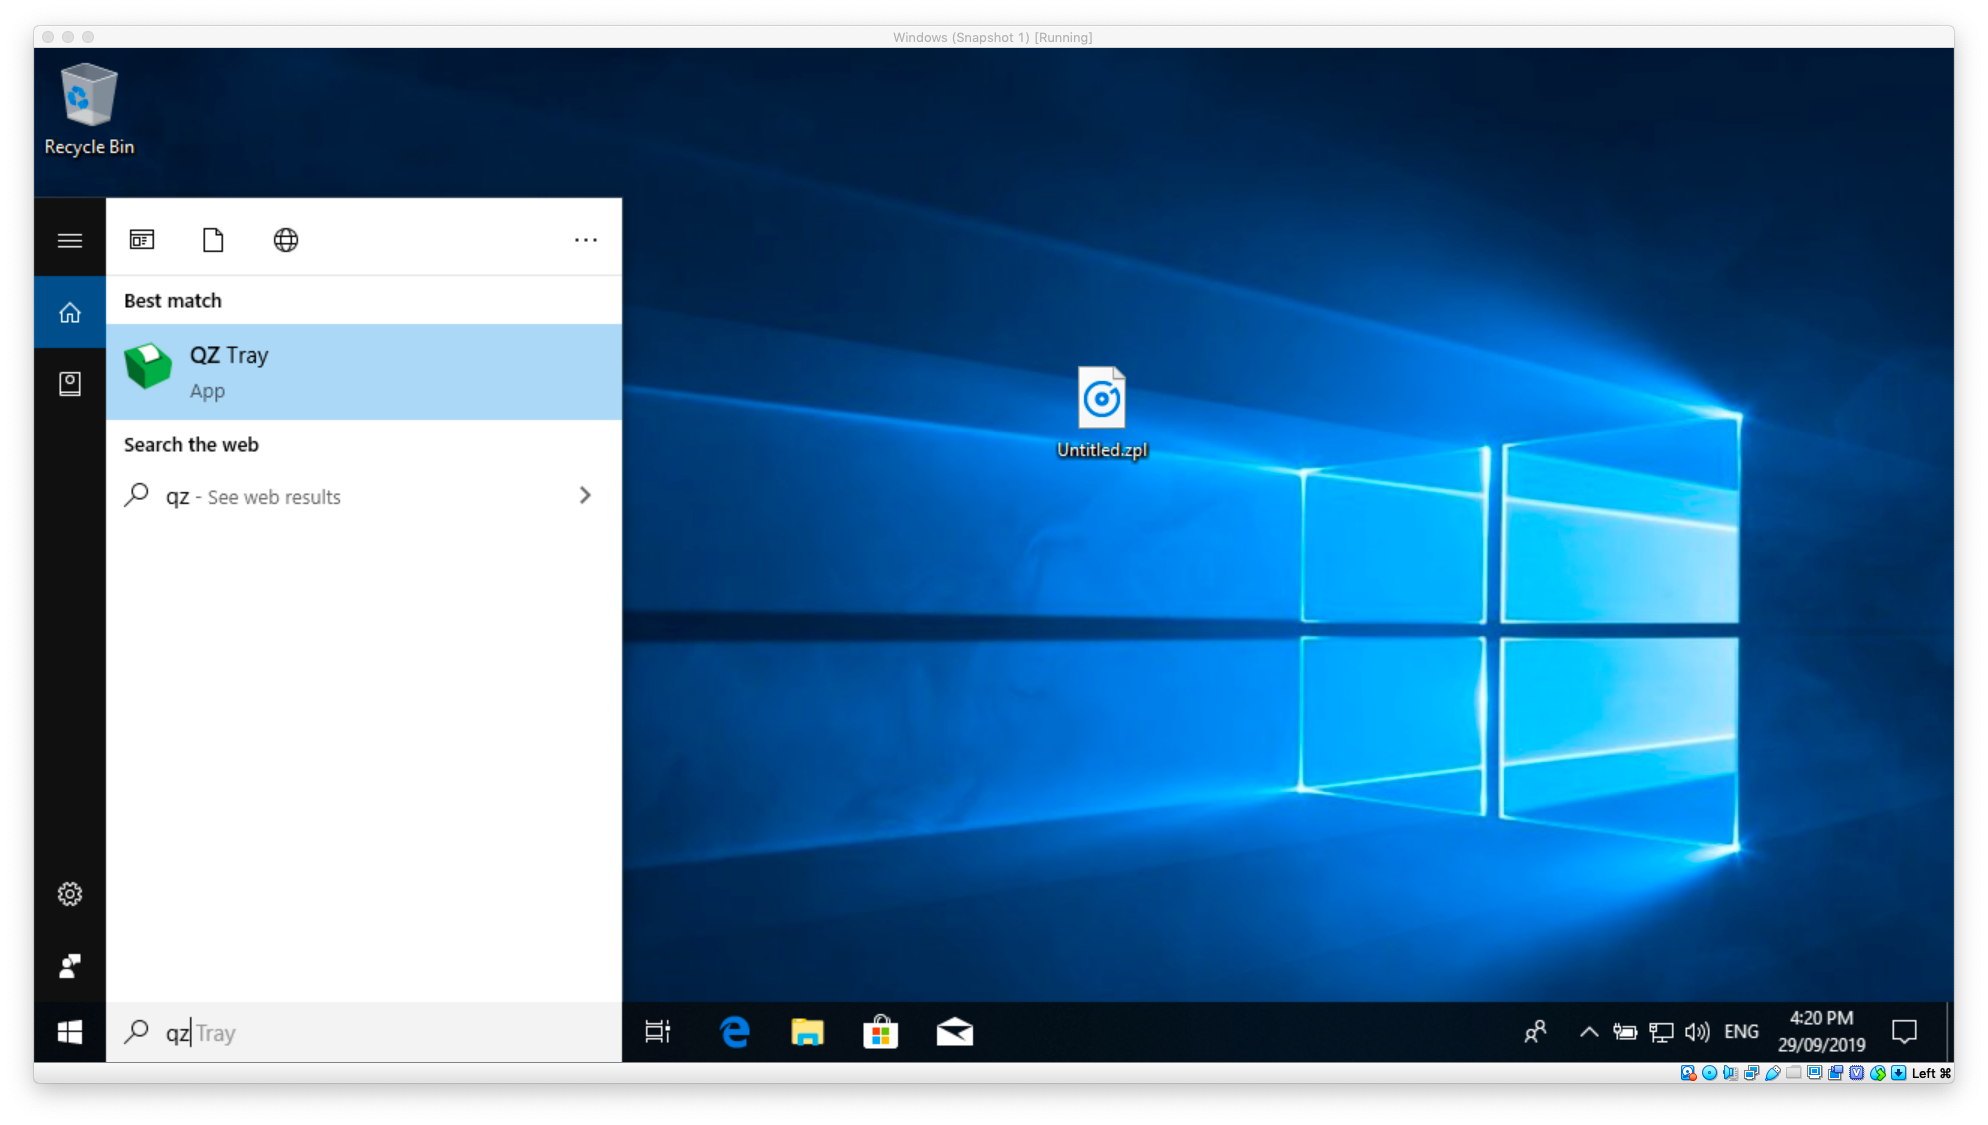1988x1125 pixels.
Task: Click the Windows Start button
Action: point(70,1033)
